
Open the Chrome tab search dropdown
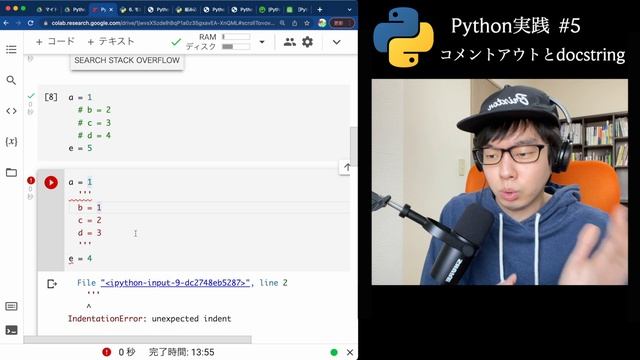click(x=349, y=9)
